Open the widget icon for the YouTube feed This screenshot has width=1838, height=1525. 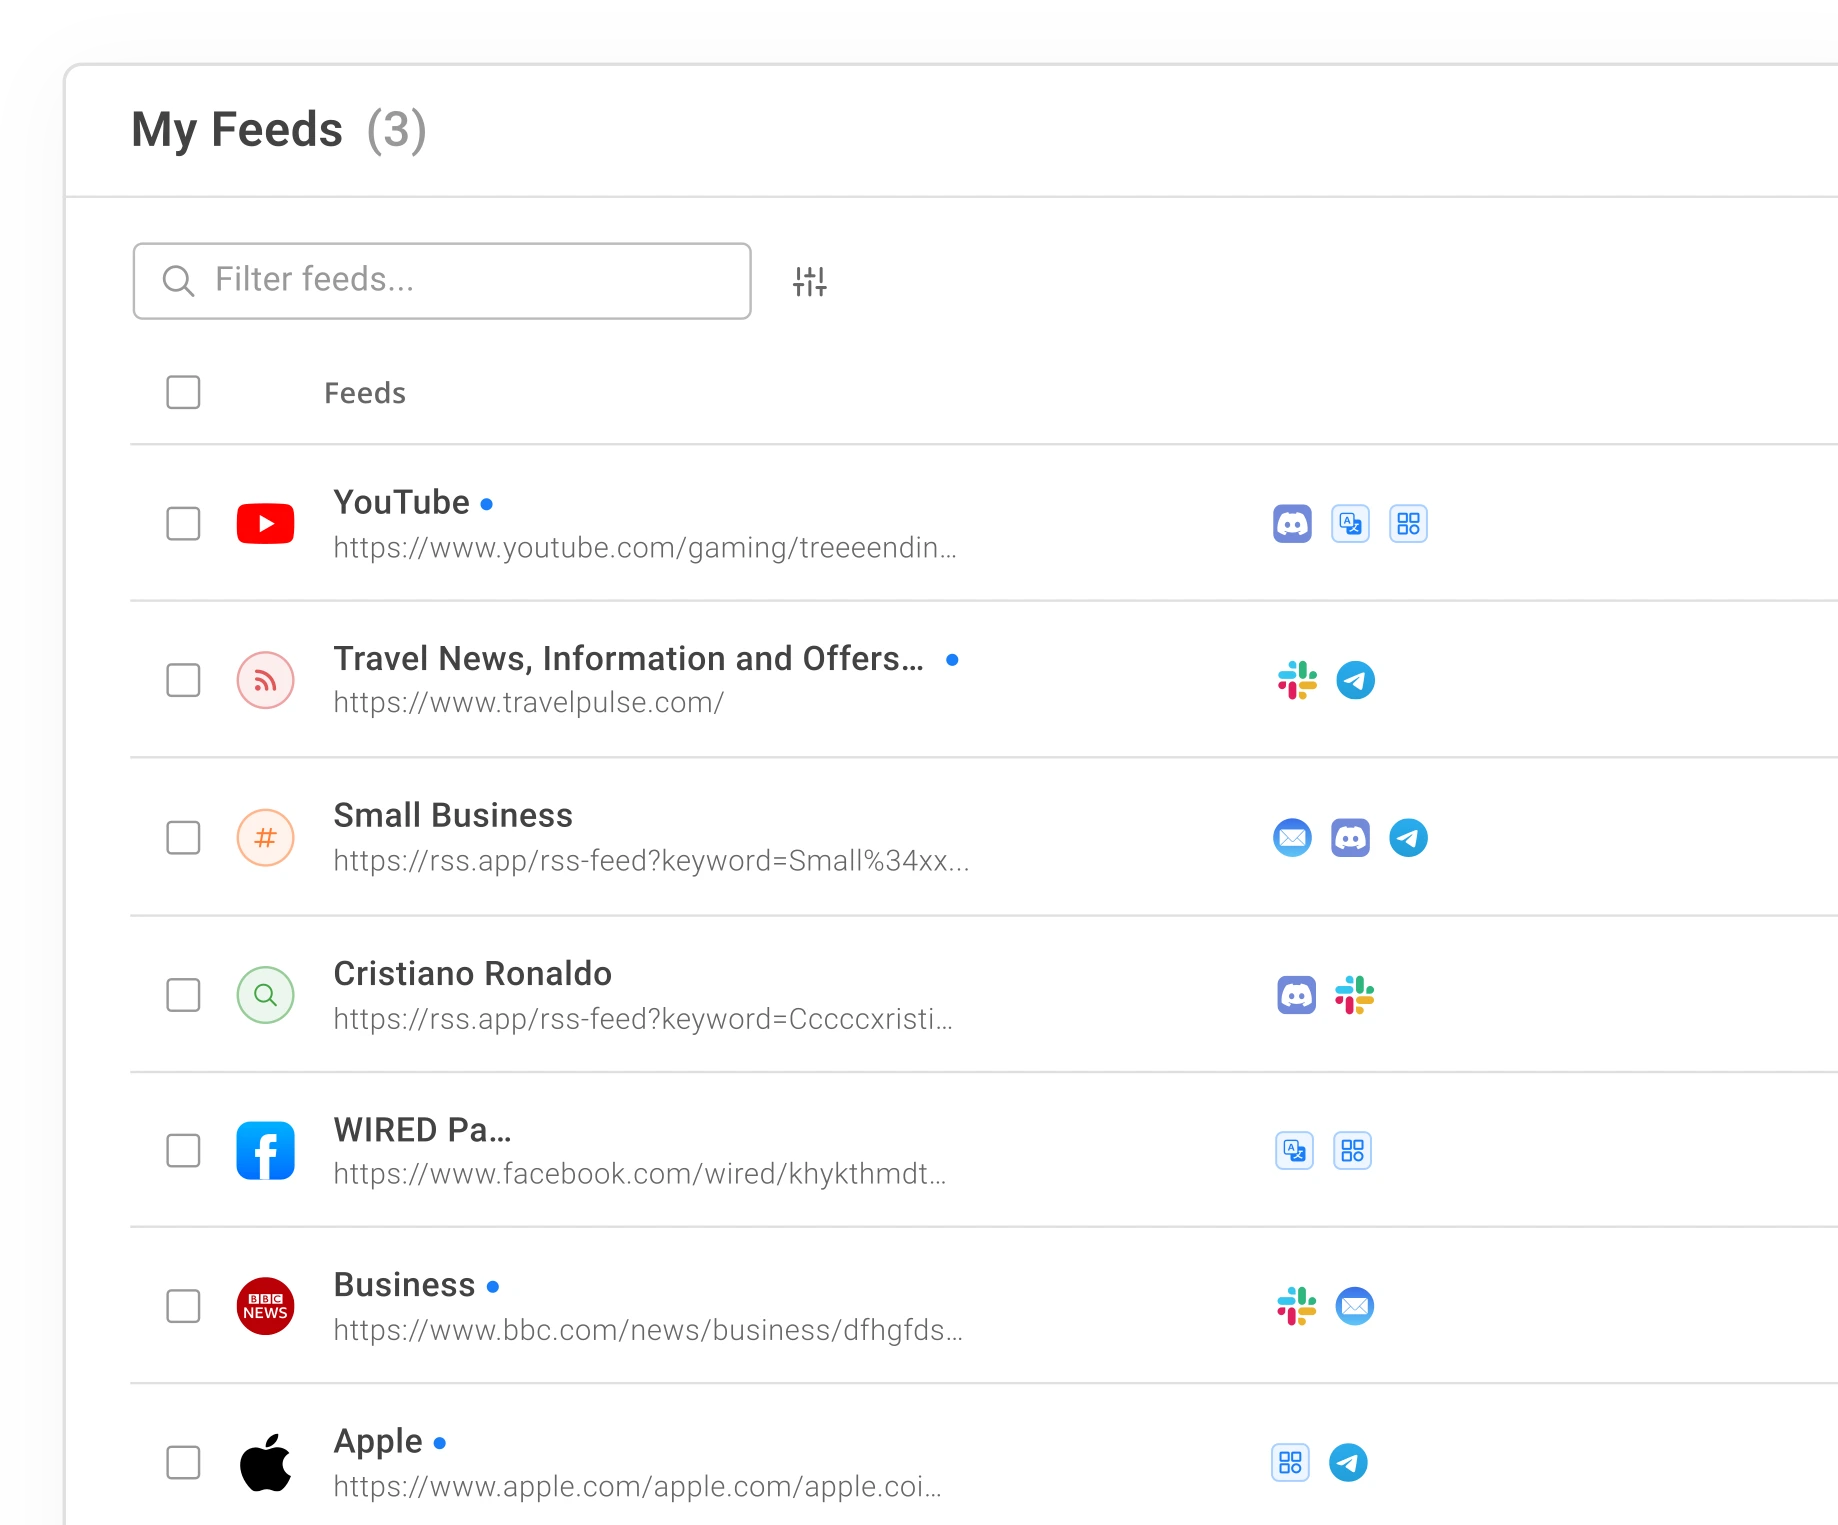[1408, 523]
